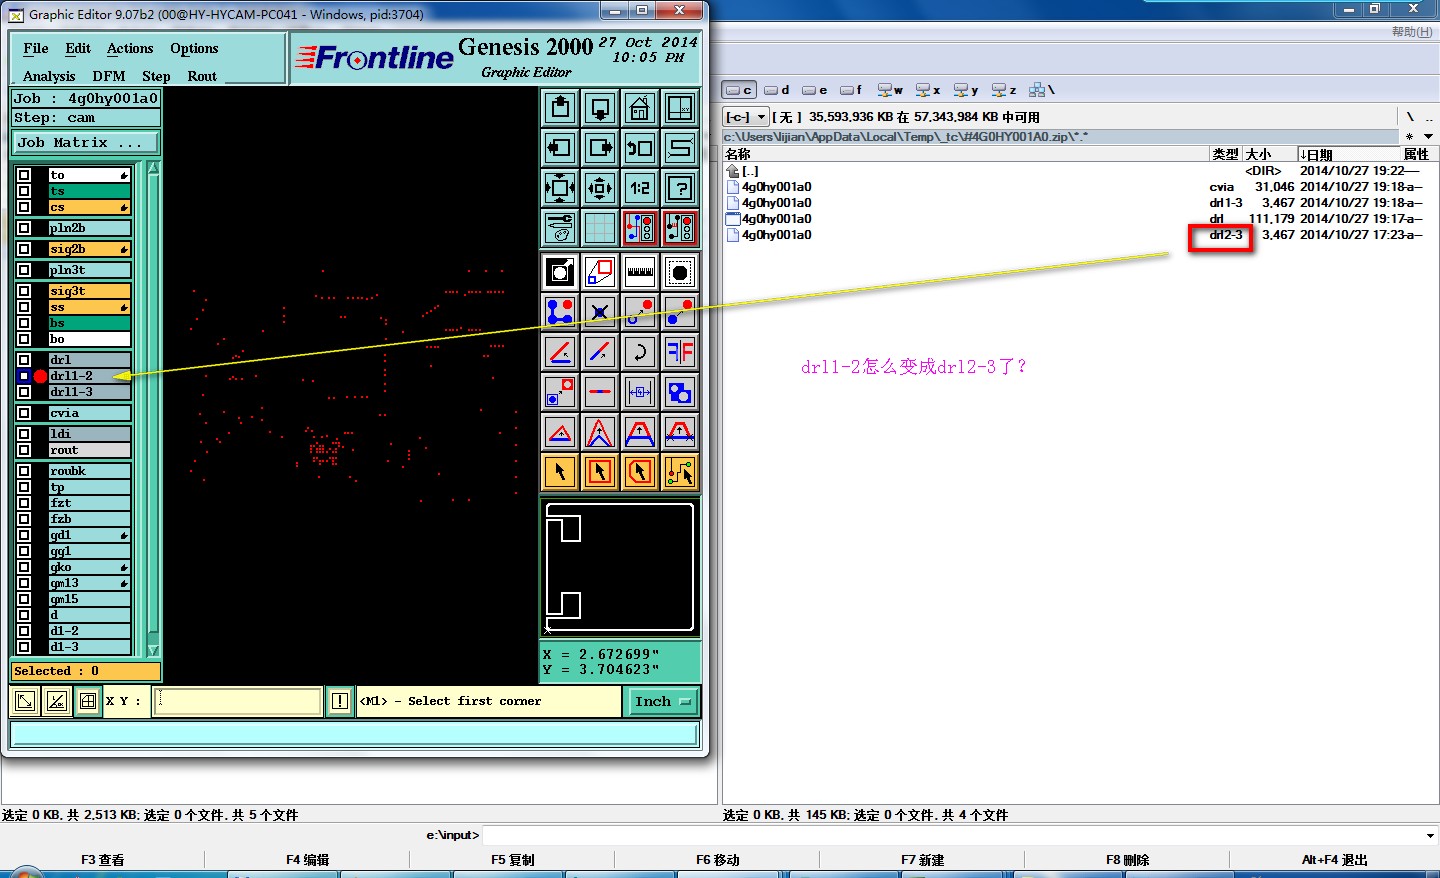Toggle the checkbox for layer 'pln3t'
The image size is (1440, 878).
point(24,270)
